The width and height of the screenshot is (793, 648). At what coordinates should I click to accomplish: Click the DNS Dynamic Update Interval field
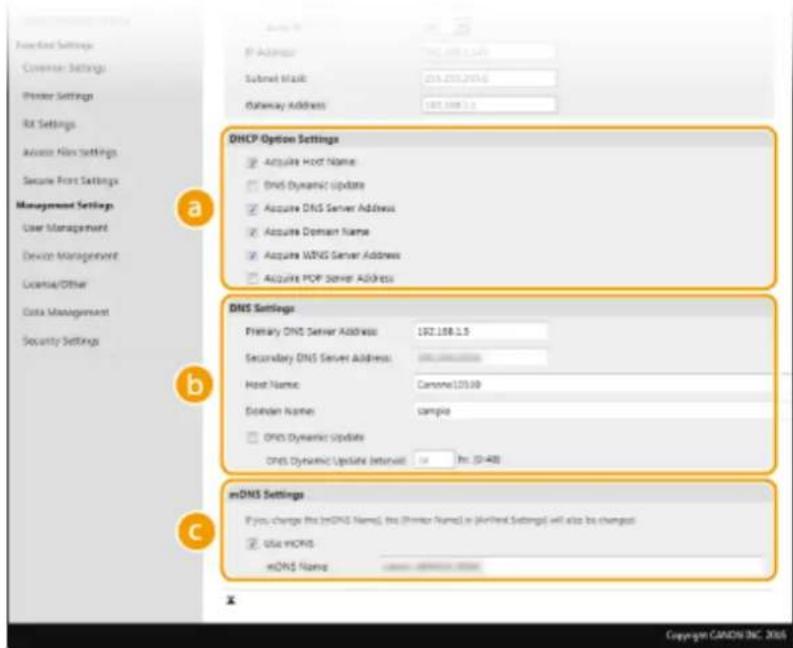pos(434,460)
